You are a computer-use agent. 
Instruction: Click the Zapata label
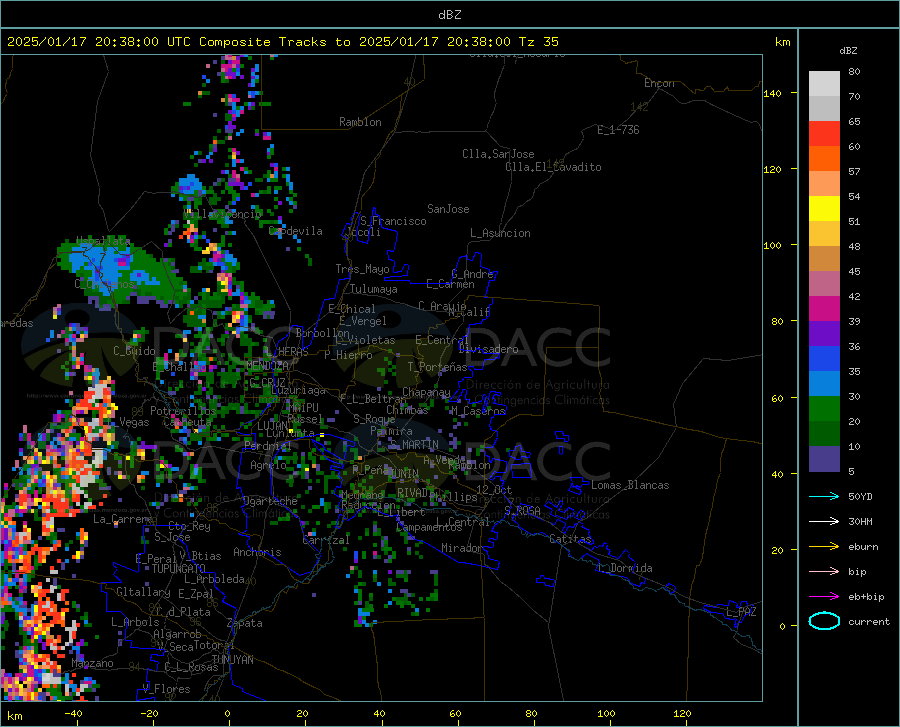coord(245,623)
